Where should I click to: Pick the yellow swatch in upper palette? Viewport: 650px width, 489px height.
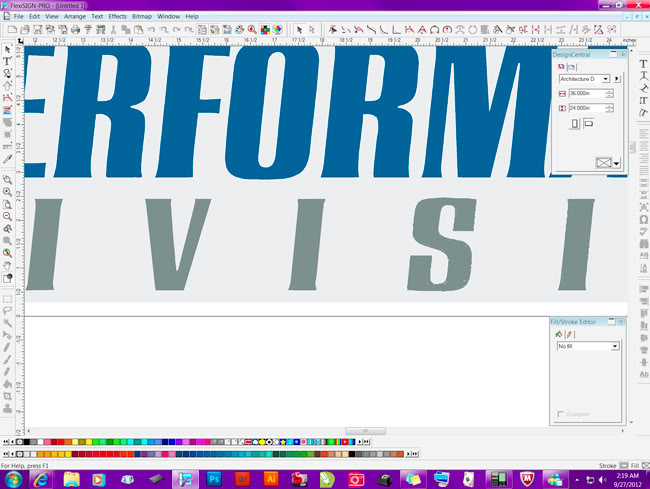point(88,442)
